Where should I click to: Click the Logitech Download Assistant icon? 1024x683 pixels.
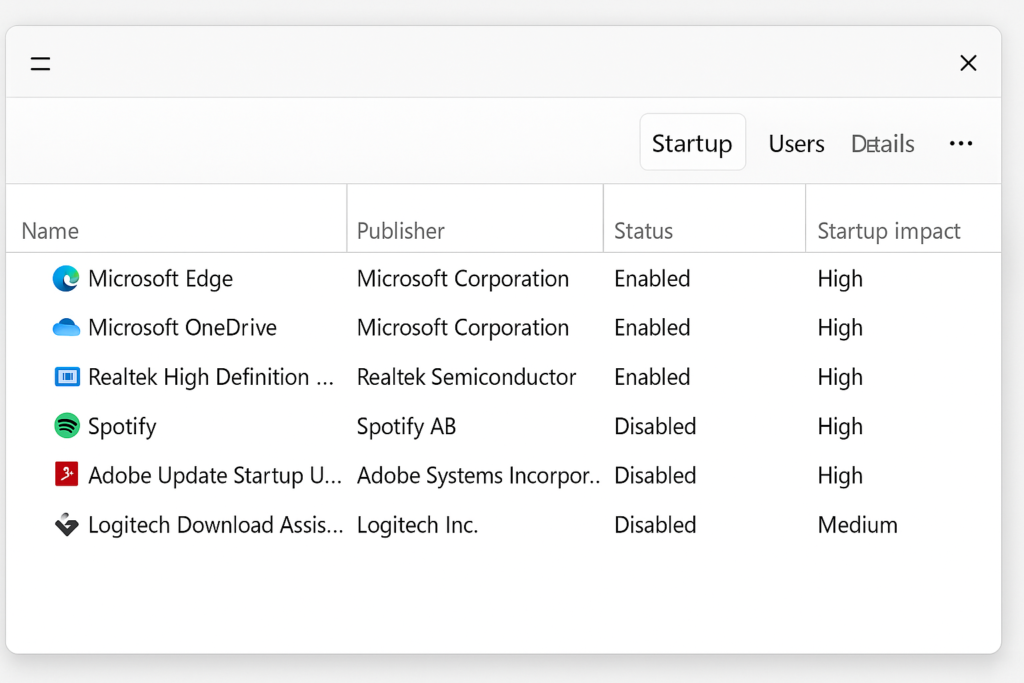click(x=66, y=524)
